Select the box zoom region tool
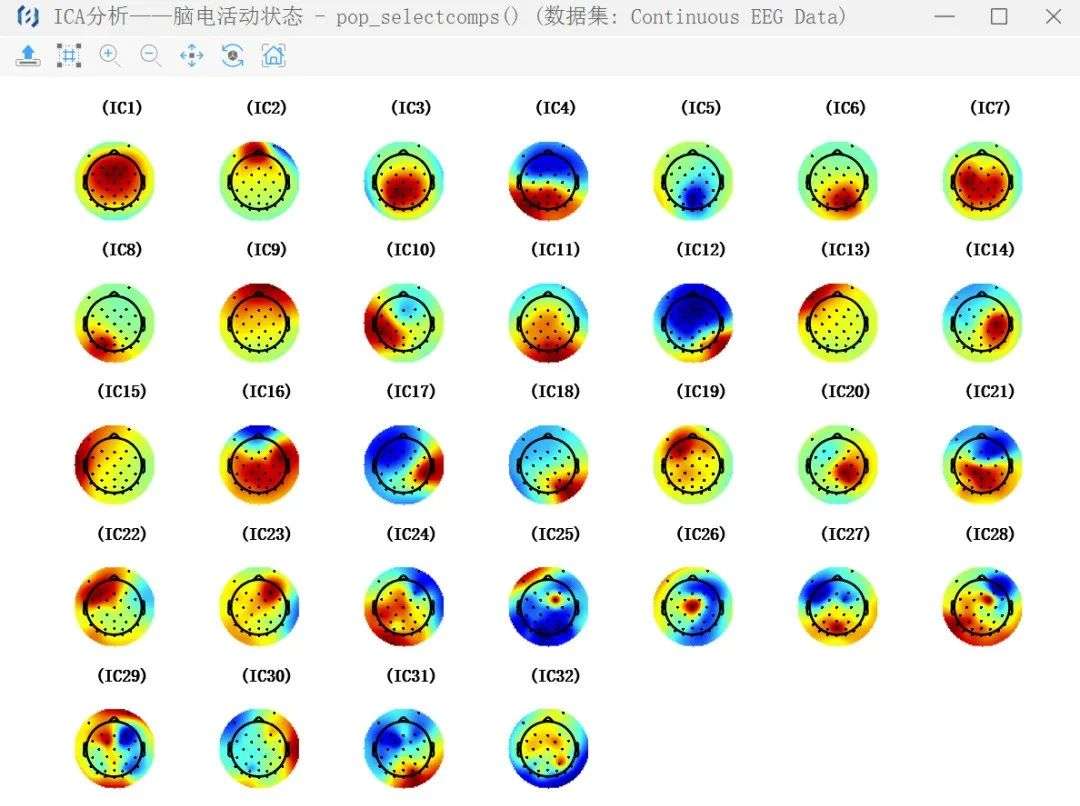Image resolution: width=1080 pixels, height=806 pixels. (x=69, y=56)
